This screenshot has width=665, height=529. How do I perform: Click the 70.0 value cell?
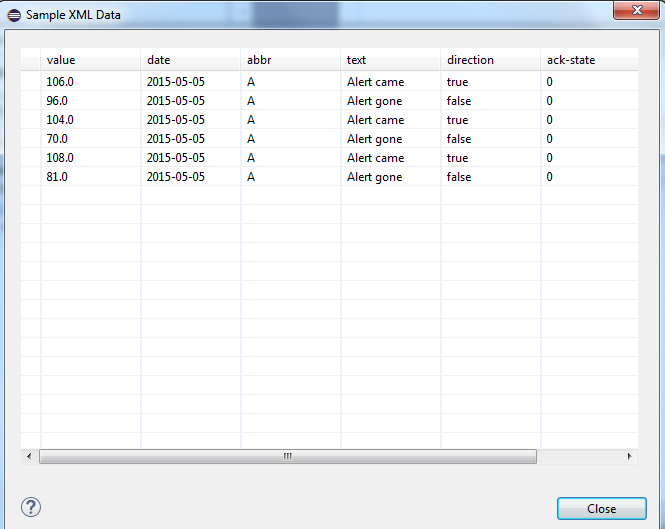57,139
